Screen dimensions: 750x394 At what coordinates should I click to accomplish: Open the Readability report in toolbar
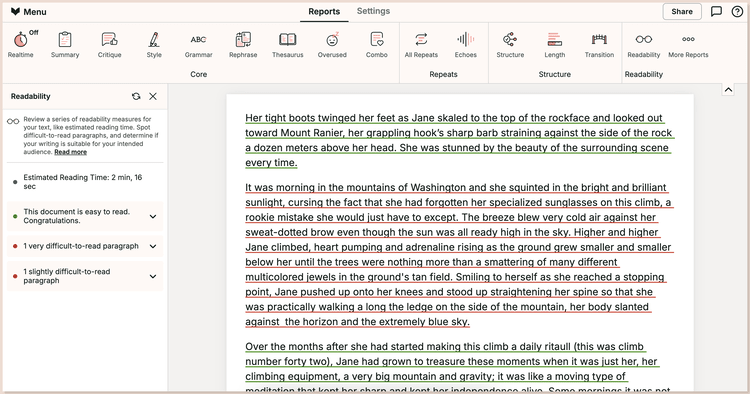643,45
